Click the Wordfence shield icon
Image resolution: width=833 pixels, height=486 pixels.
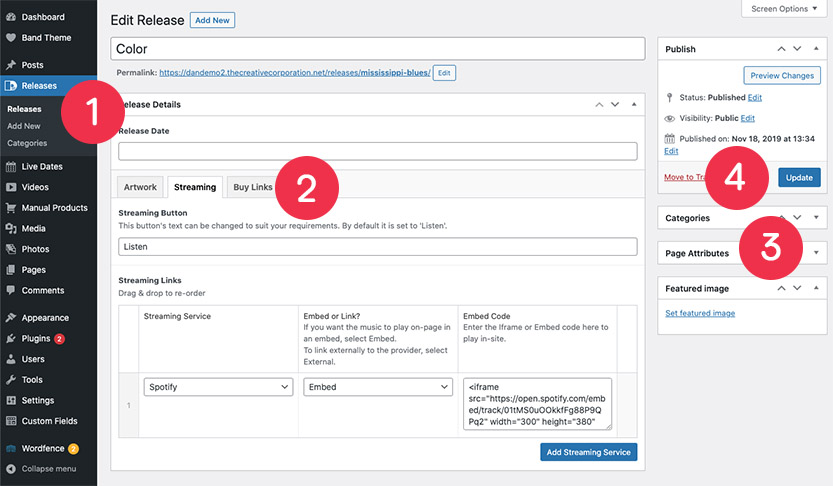point(10,448)
